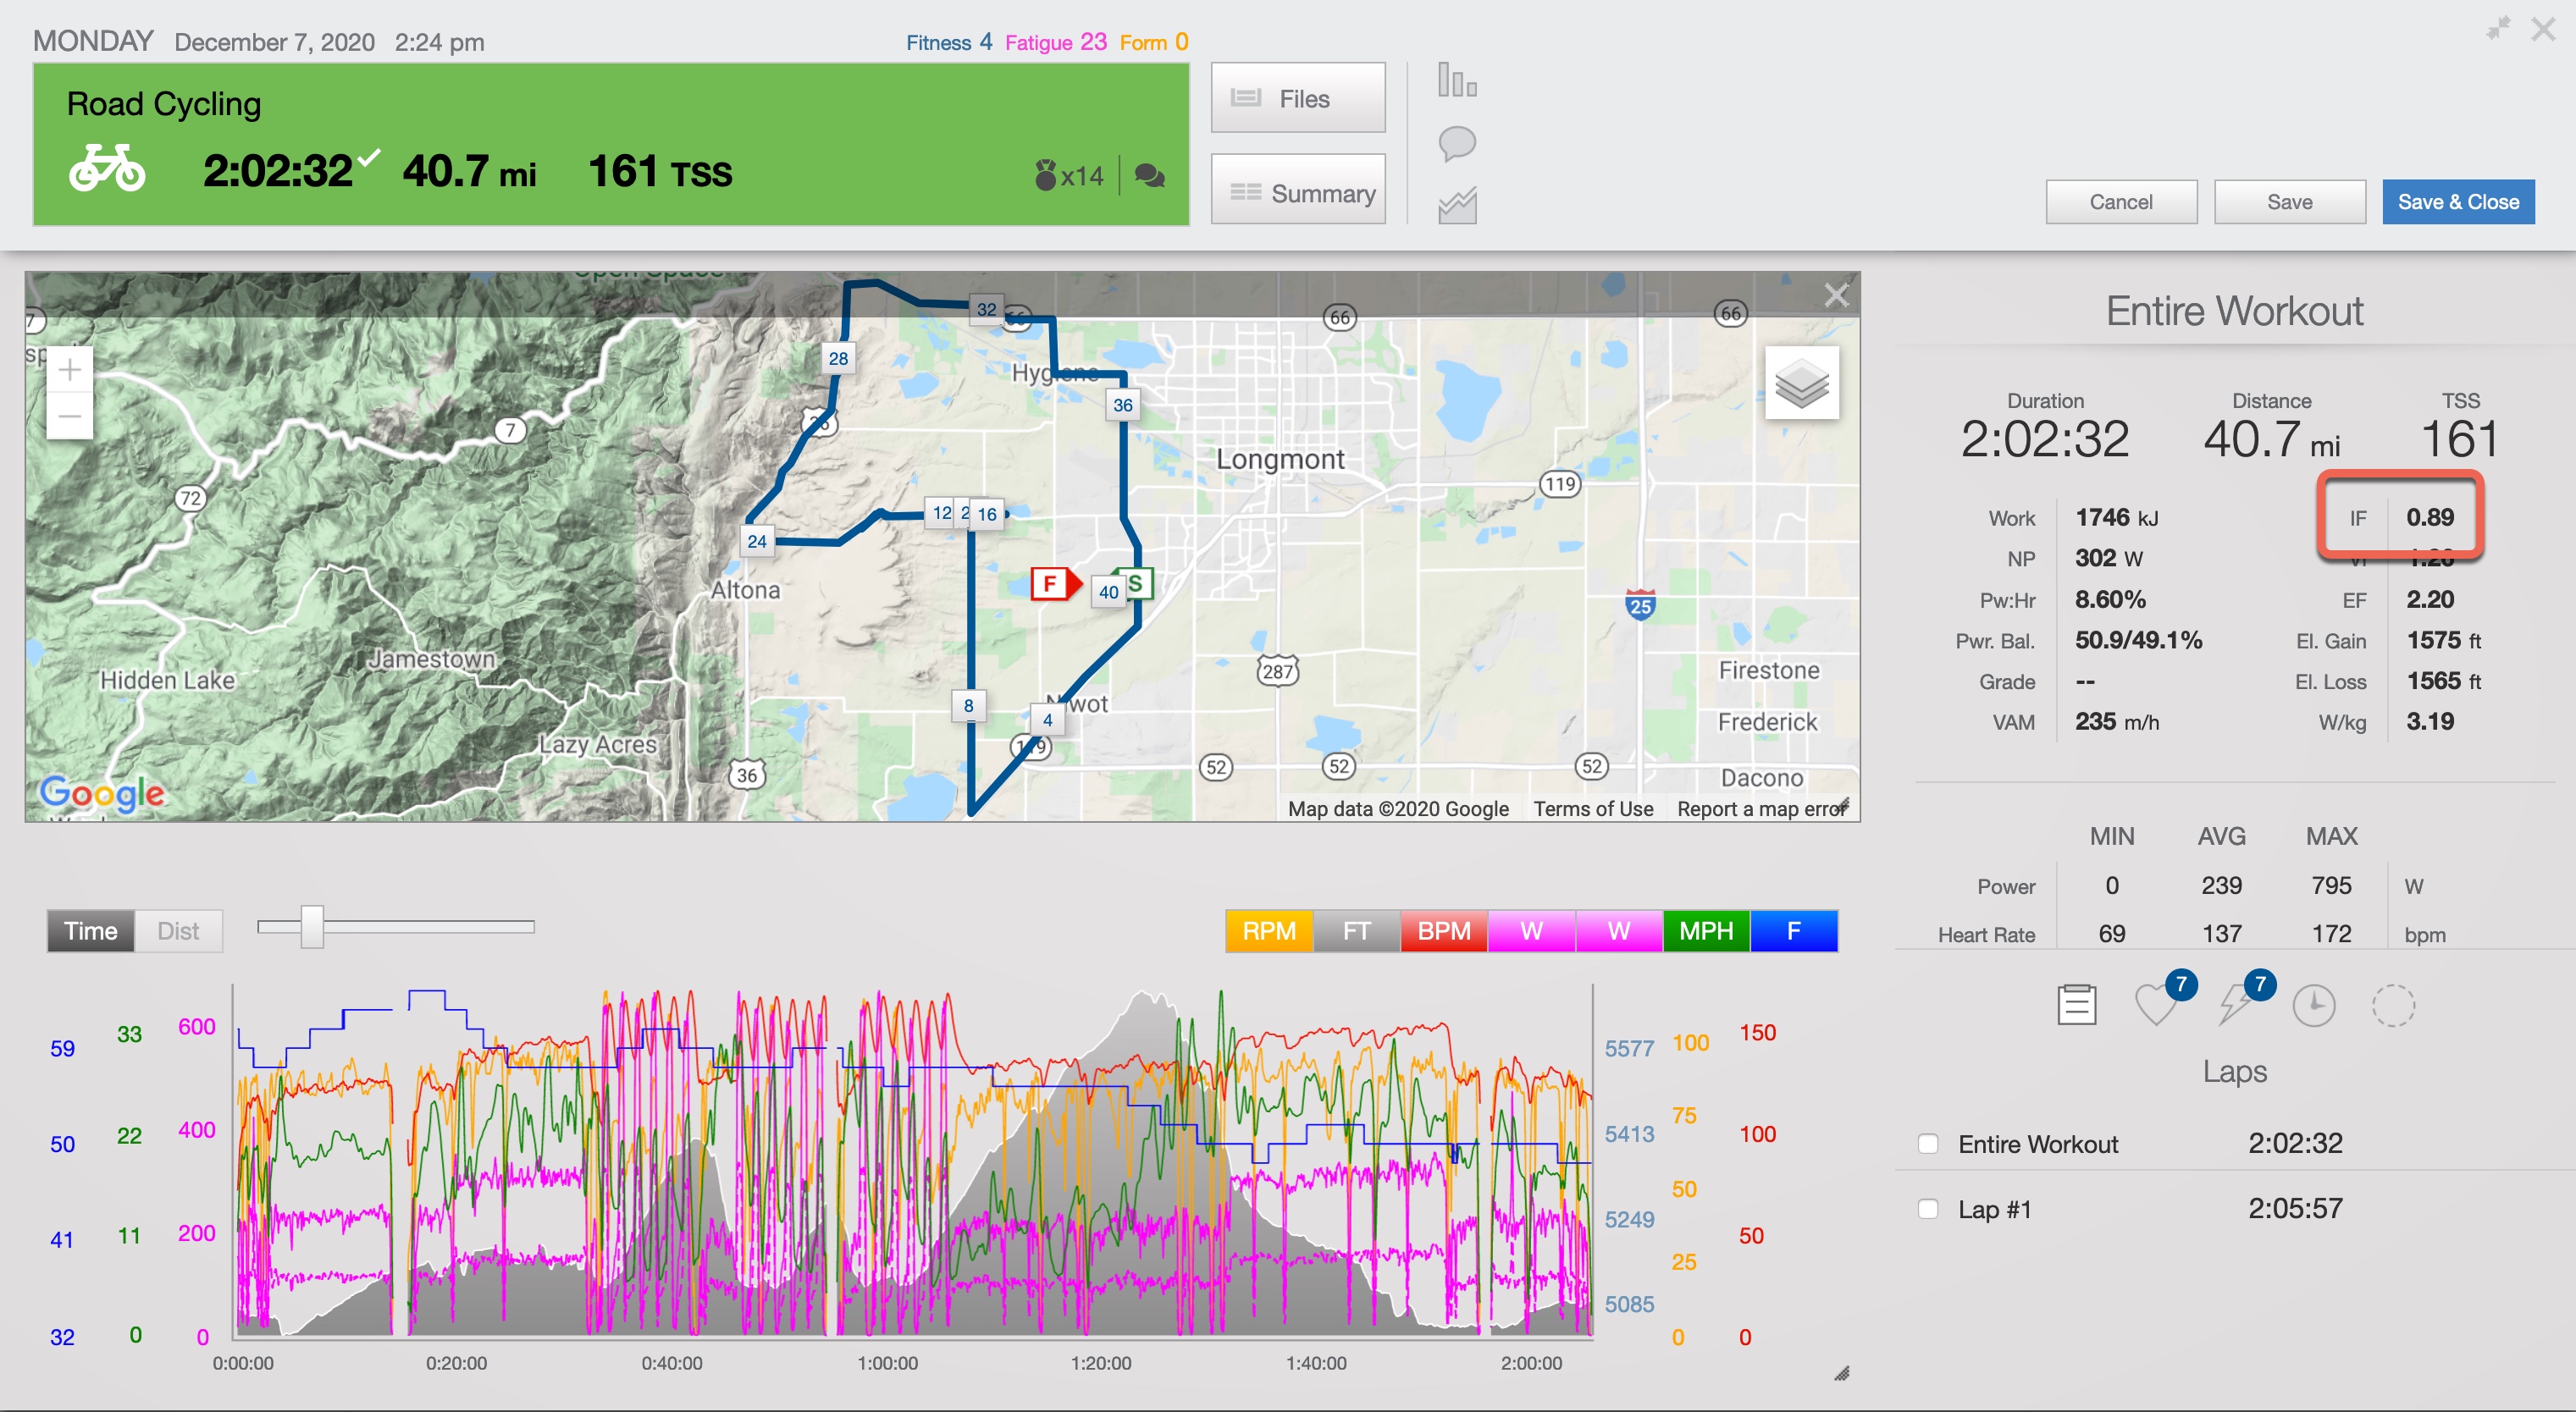Screen dimensions: 2576x1412
Task: Close the map panel
Action: (1836, 295)
